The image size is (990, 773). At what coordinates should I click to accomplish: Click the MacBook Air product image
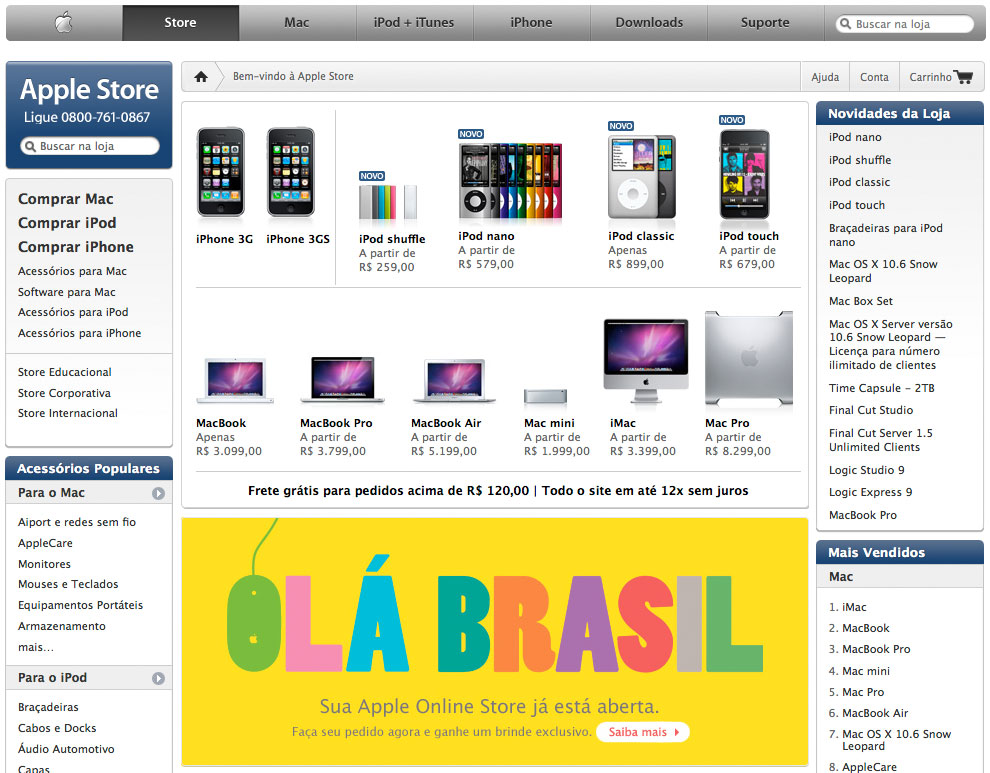tap(454, 381)
